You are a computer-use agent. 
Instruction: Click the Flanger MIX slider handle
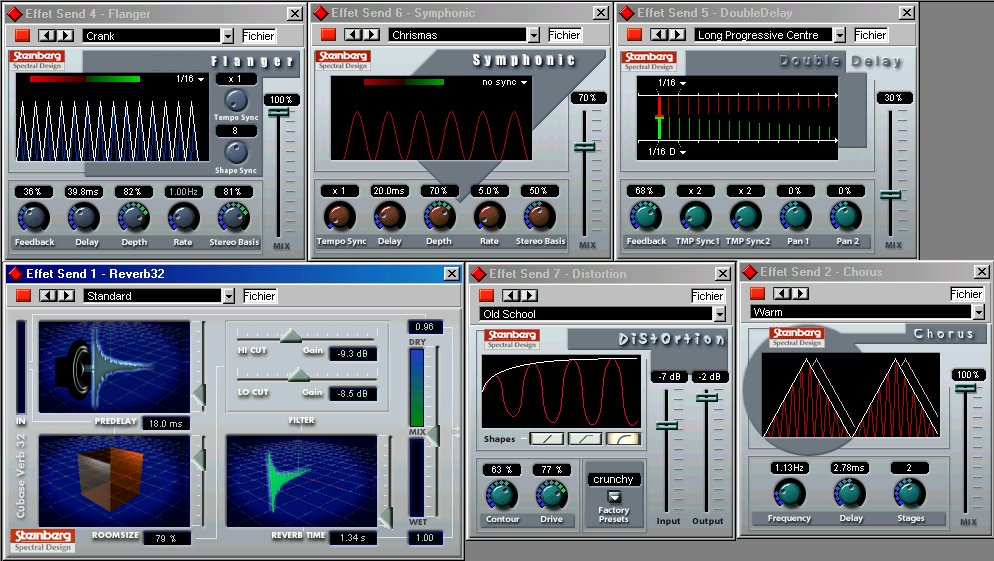pyautogui.click(x=278, y=112)
